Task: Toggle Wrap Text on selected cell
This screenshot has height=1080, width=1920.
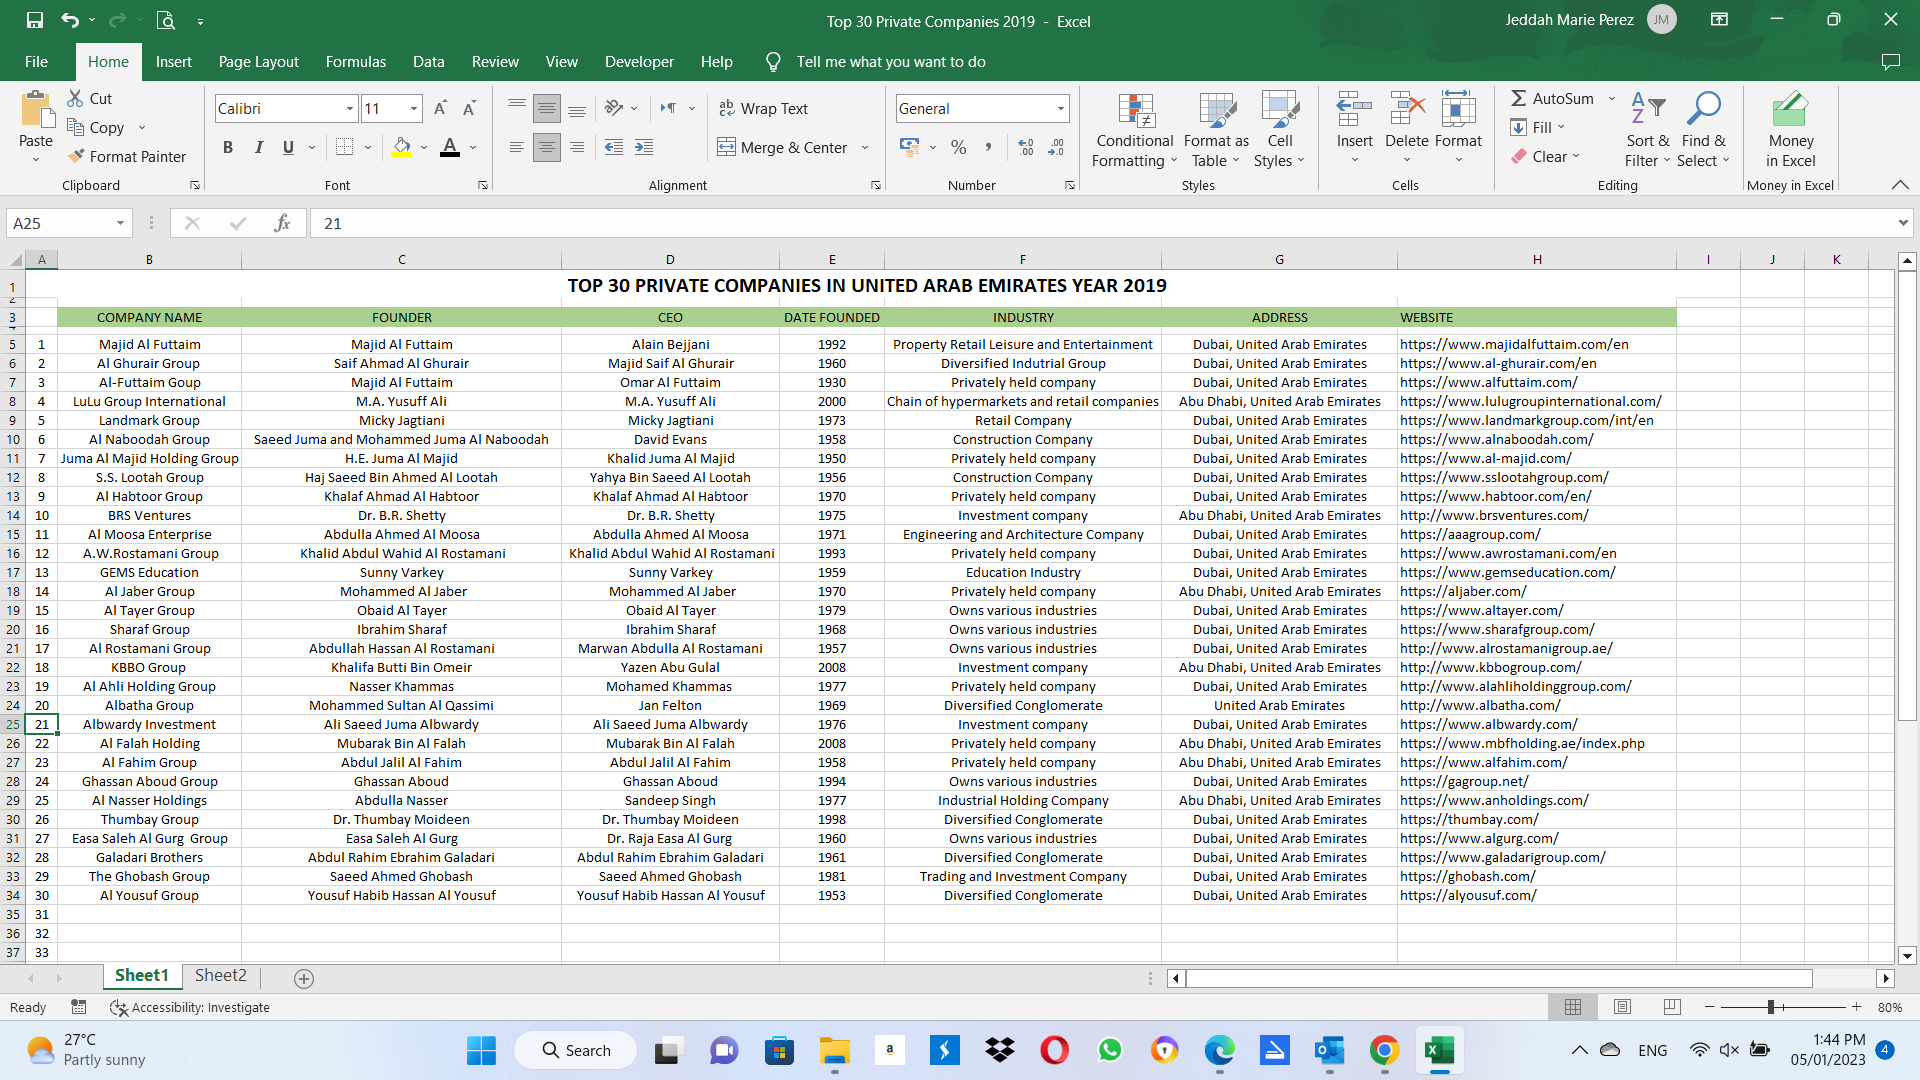Action: tap(764, 108)
